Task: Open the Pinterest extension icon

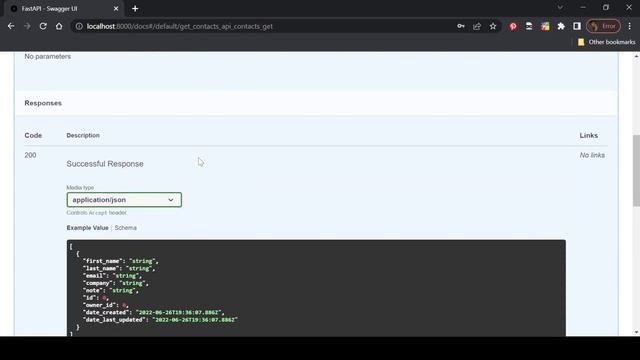Action: pyautogui.click(x=513, y=26)
